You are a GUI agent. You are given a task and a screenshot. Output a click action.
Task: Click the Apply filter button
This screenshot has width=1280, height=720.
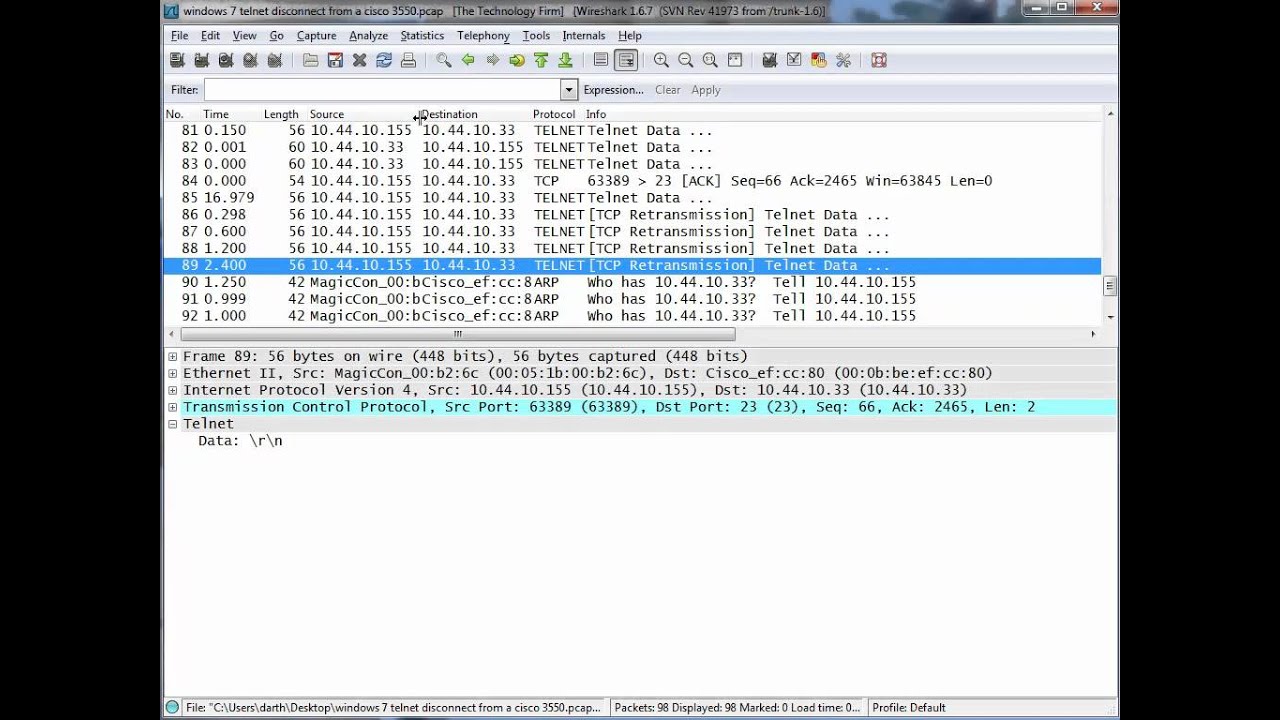pos(706,90)
